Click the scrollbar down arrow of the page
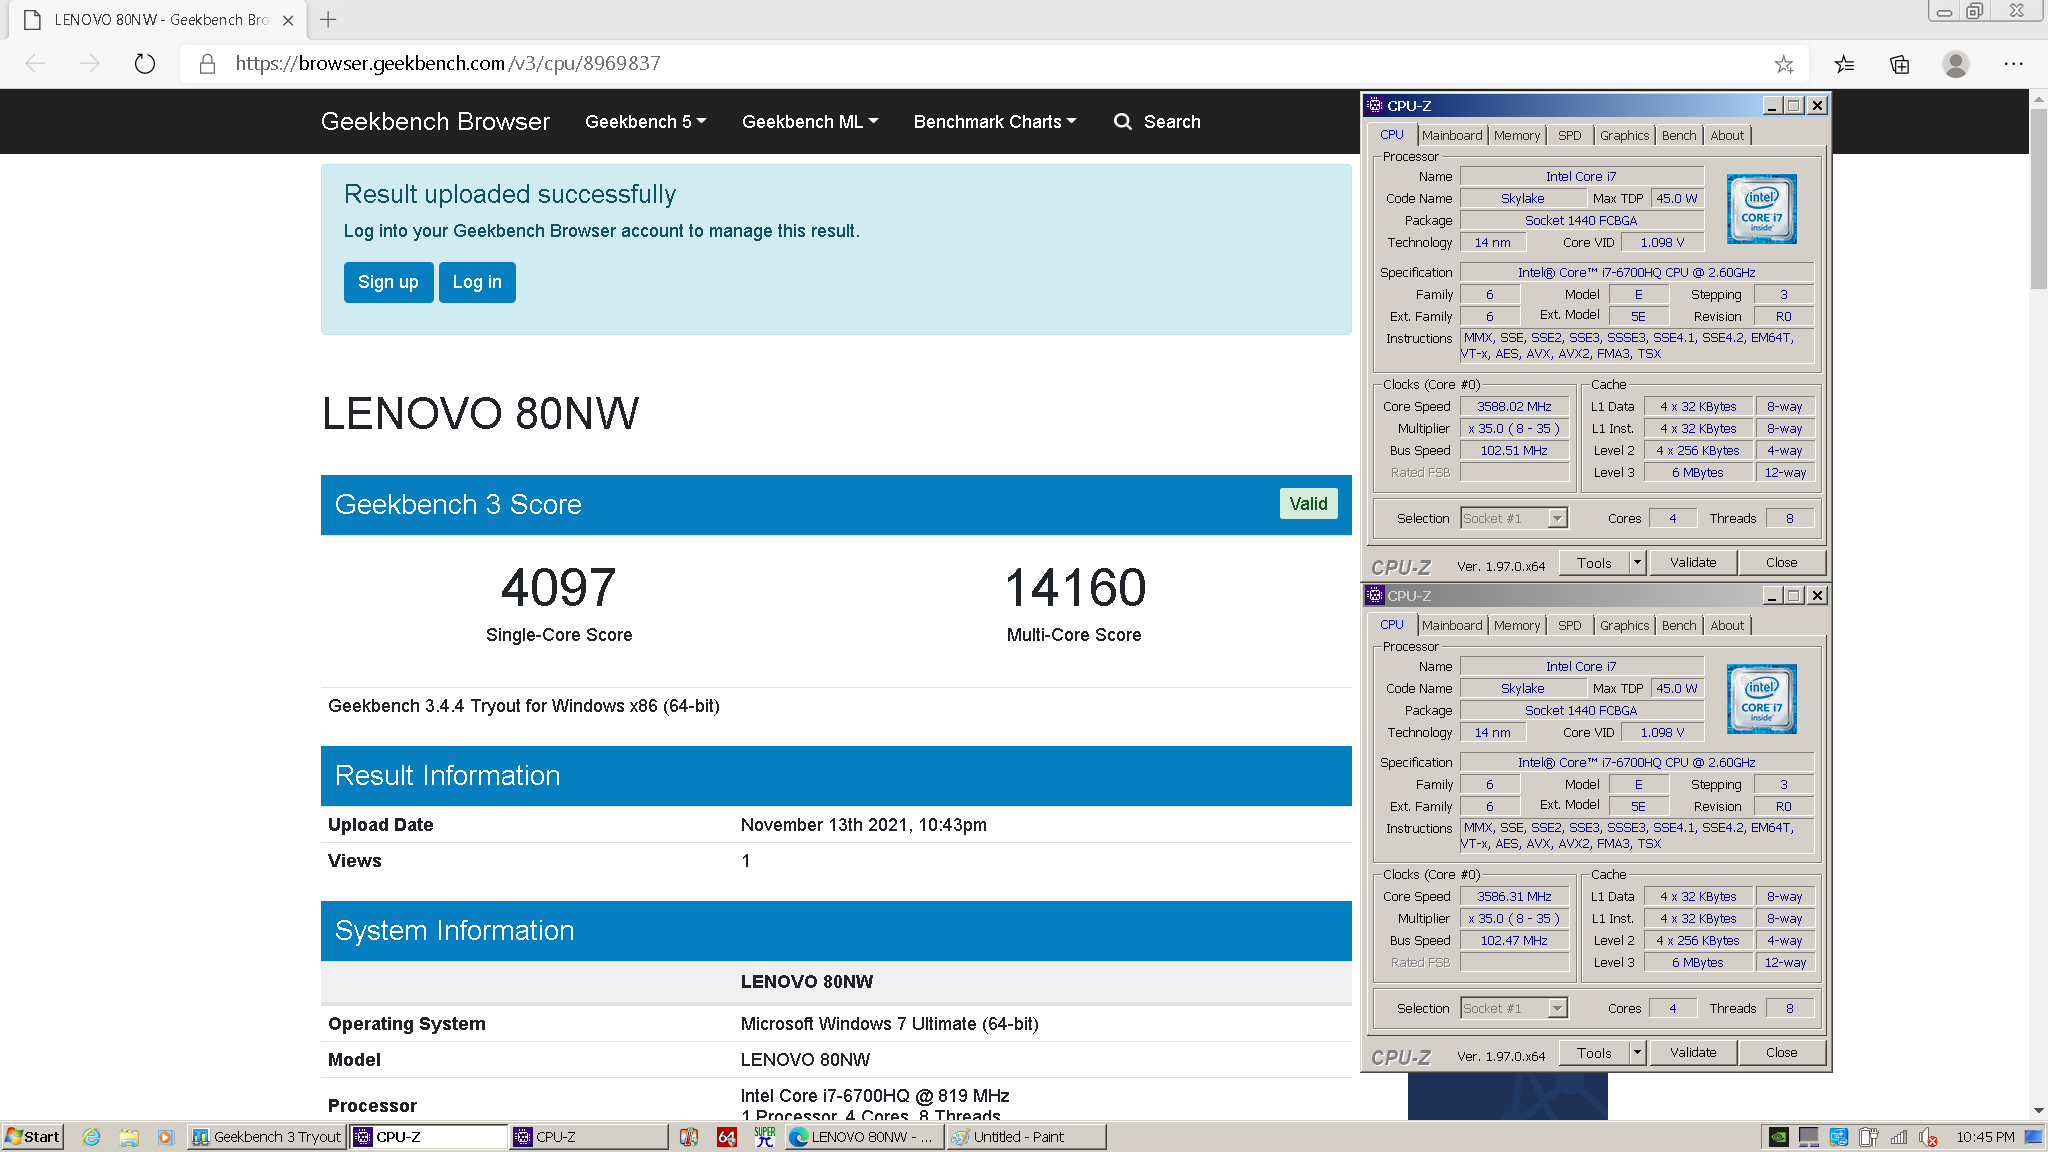2048x1152 pixels. point(2038,1110)
